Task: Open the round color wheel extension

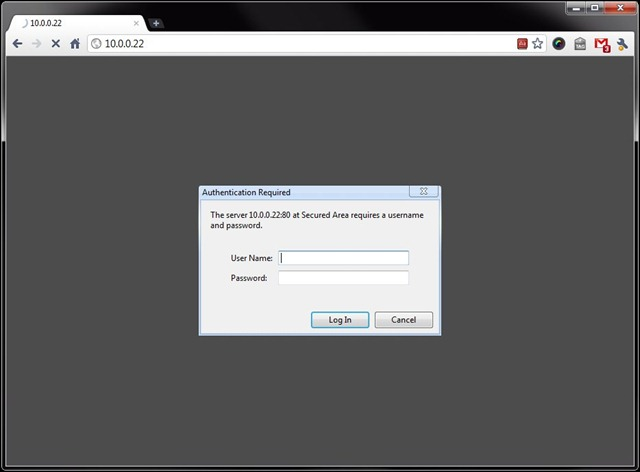Action: pos(559,43)
